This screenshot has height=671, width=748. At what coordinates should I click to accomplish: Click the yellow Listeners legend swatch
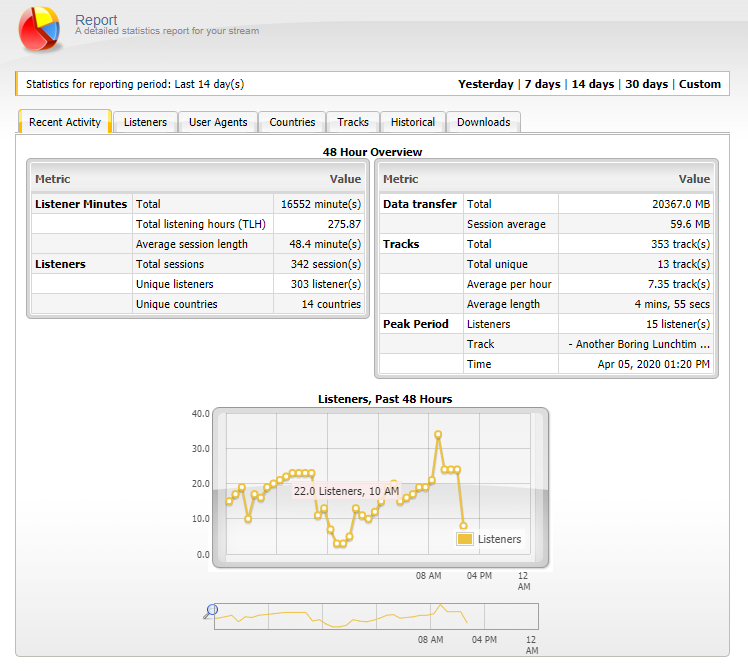pyautogui.click(x=465, y=539)
